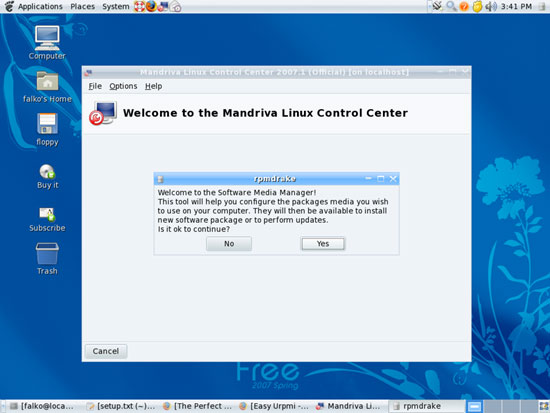Click the lifebuoy help icon in top panel
The image size is (550, 413).
coord(140,6)
